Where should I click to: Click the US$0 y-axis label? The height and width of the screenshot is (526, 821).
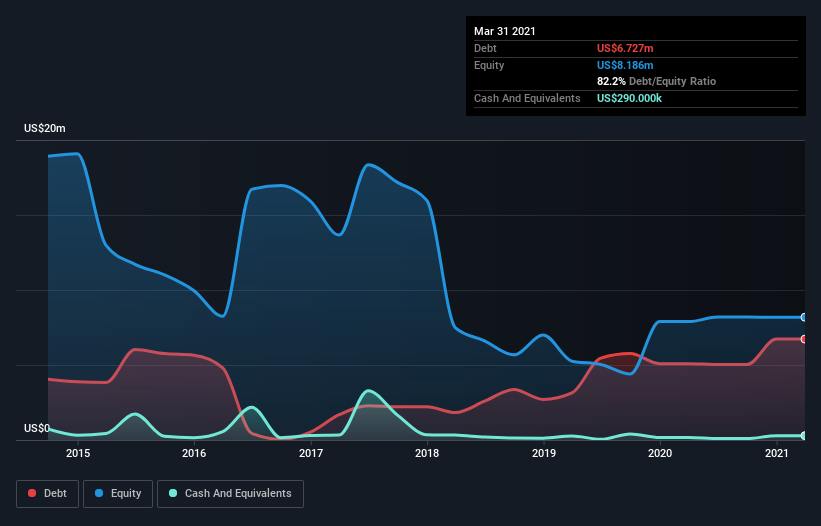37,428
